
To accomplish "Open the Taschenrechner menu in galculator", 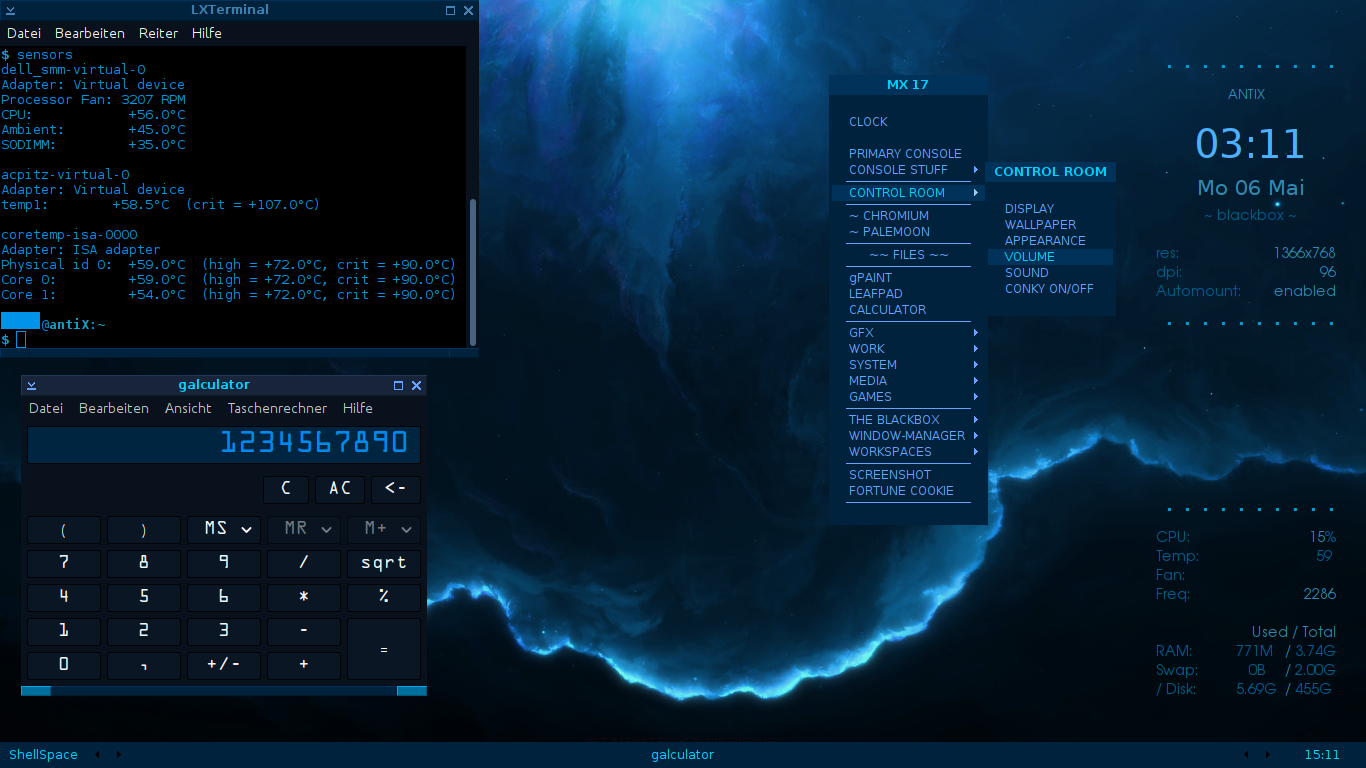I will point(277,408).
